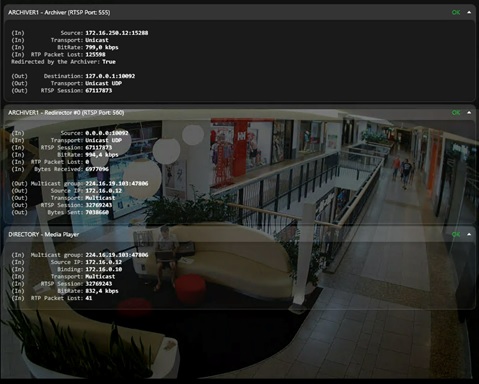Collapse the Redirector #0 panel arrow
Screen dimensions: 479x384
pyautogui.click(x=469, y=113)
